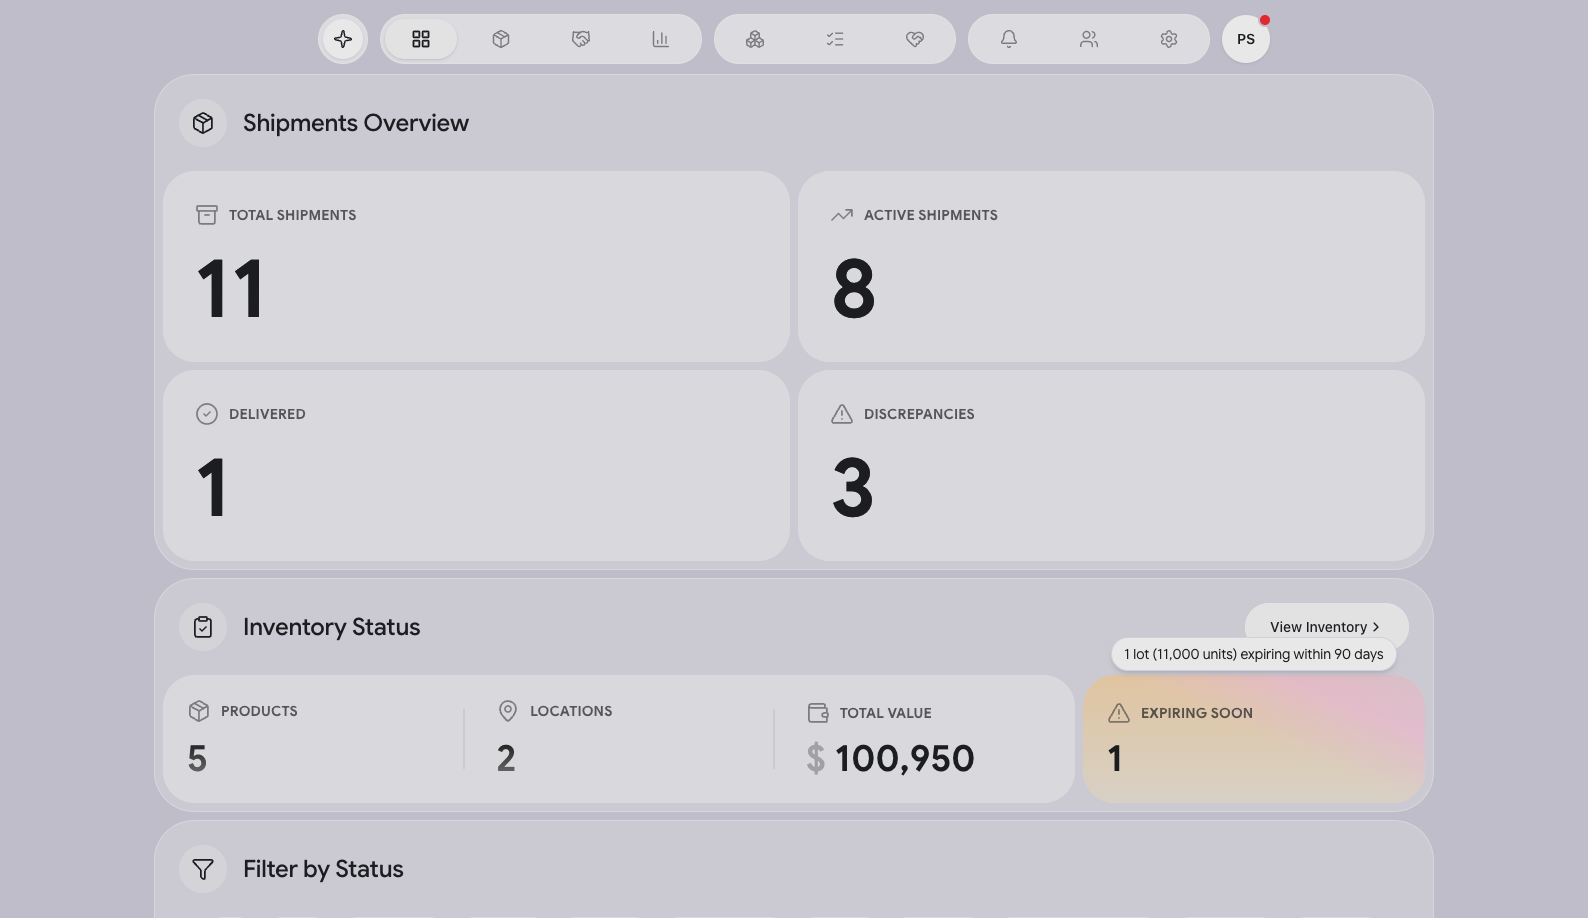Select the Expiring Soon highlighted card
This screenshot has width=1588, height=918.
point(1254,739)
